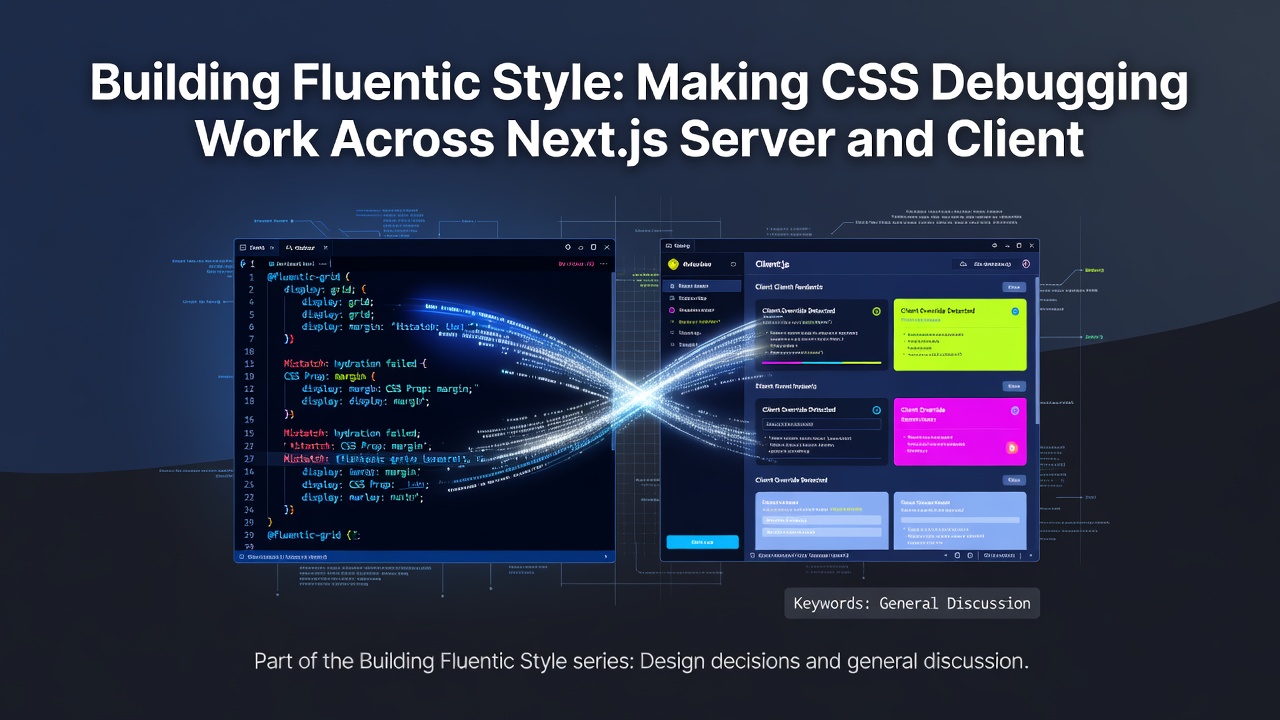Click the "Client.js" heading in the right window
The height and width of the screenshot is (720, 1280).
(773, 264)
